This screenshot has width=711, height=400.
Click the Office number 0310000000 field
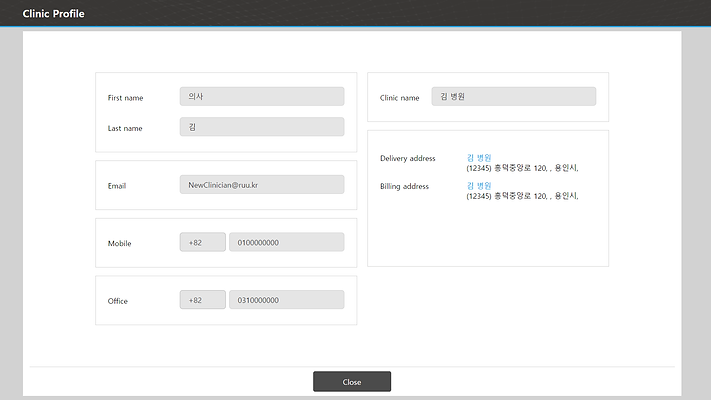pos(287,300)
